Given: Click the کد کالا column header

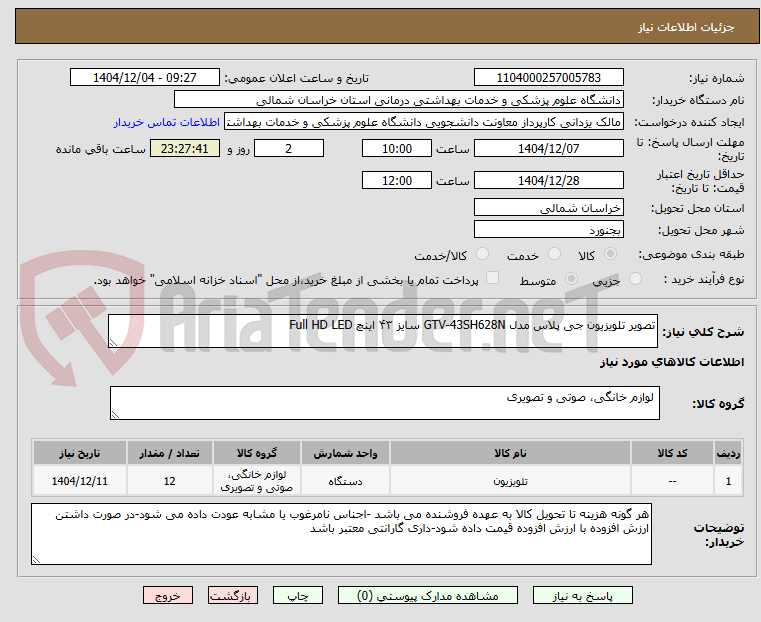Looking at the screenshot, I should (x=672, y=453).
